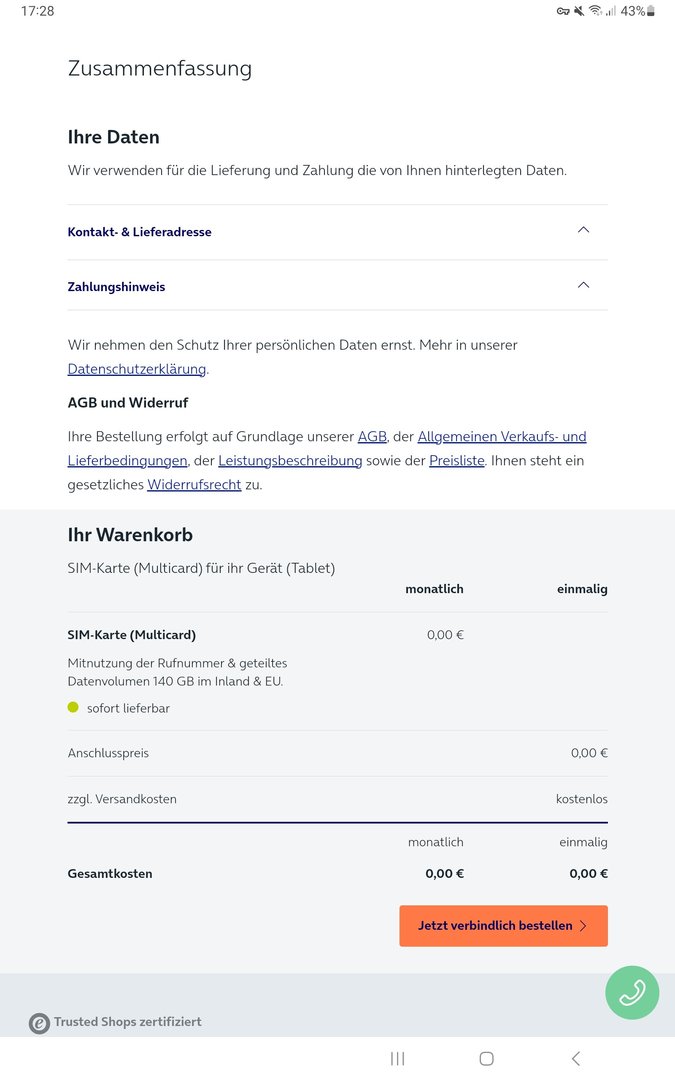Tap the muted sound status icon
Screen dimensions: 675x1080
pos(578,11)
